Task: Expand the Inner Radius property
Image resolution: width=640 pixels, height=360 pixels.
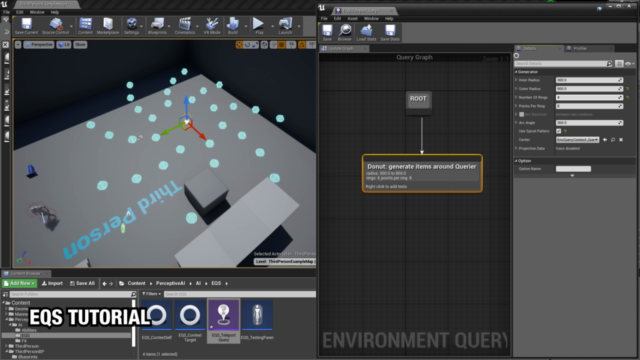Action: coord(516,80)
